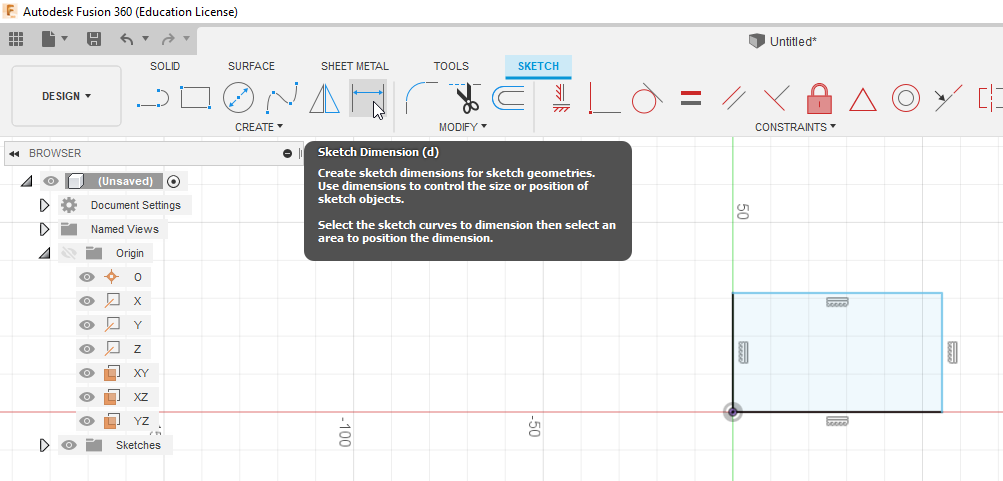Activate the Sketch Dimension tool
Image resolution: width=1003 pixels, height=481 pixels.
tap(368, 98)
